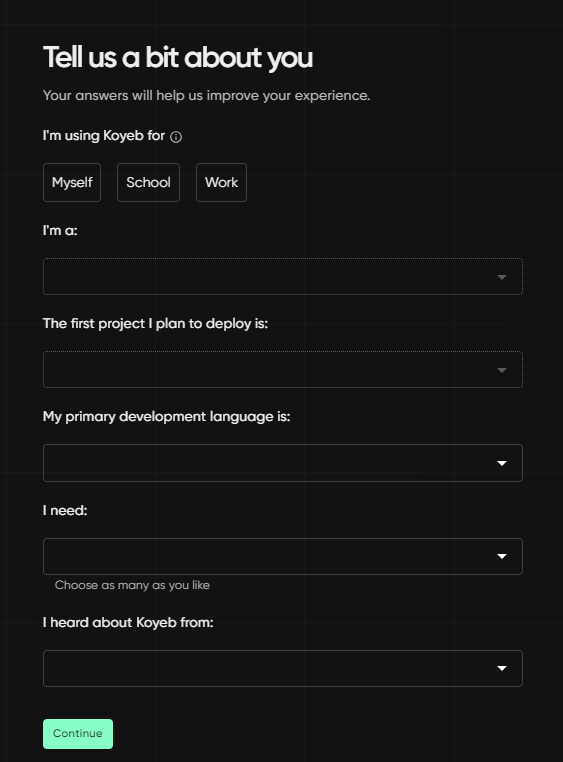
Task: Choose School as usage purpose
Action: (x=148, y=182)
